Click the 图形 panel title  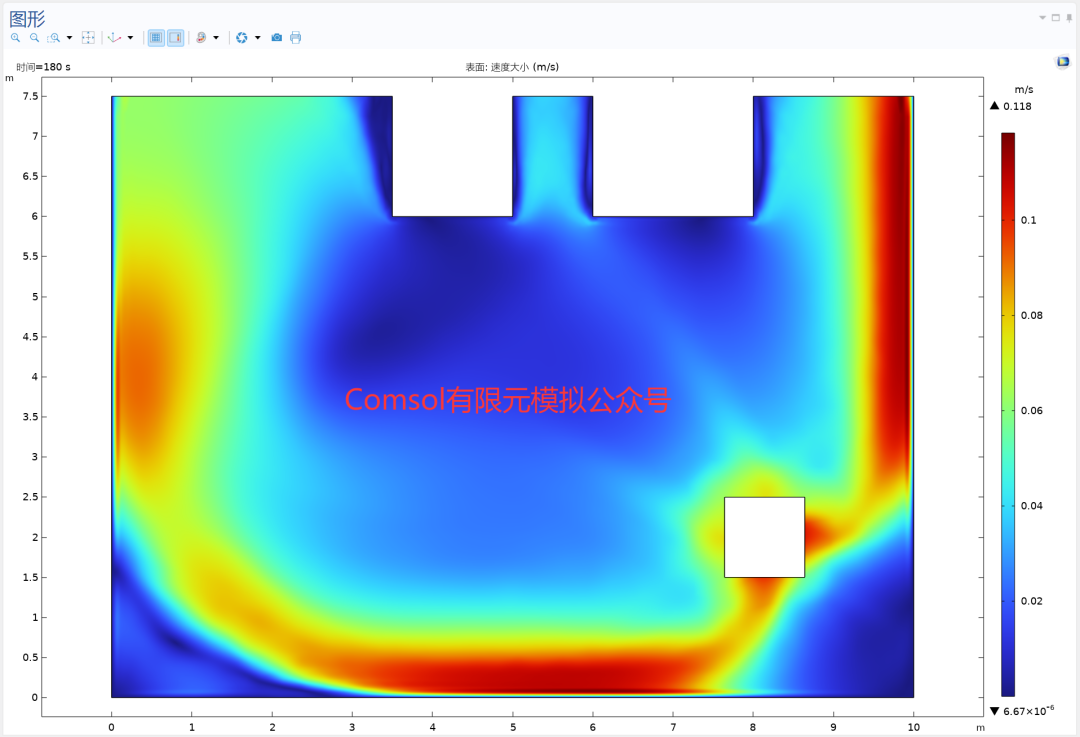click(27, 19)
